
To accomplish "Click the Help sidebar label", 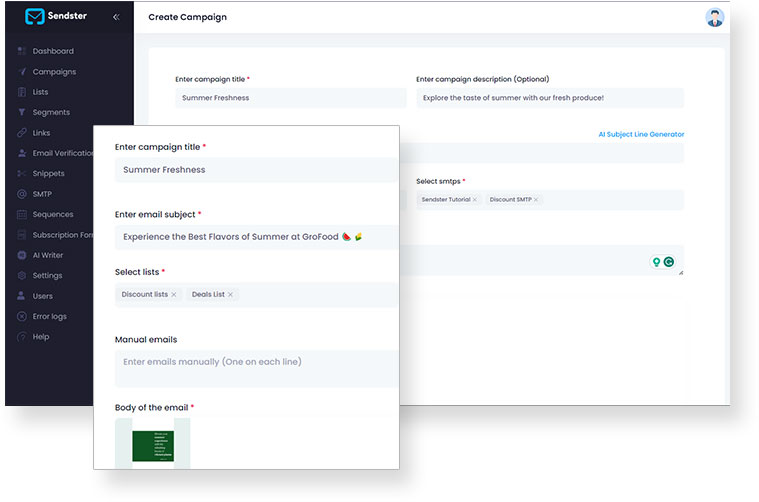I will (41, 336).
